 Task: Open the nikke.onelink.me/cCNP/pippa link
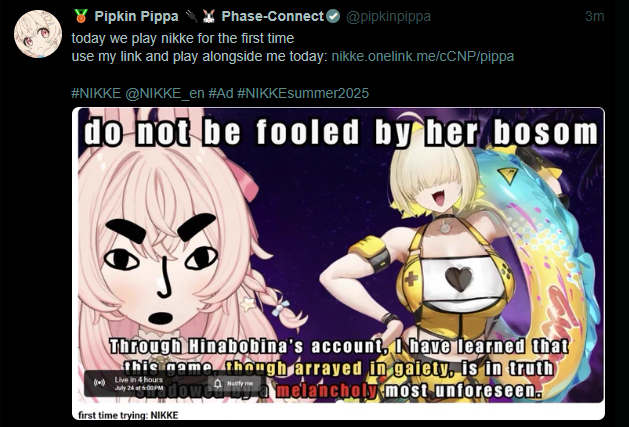423,56
